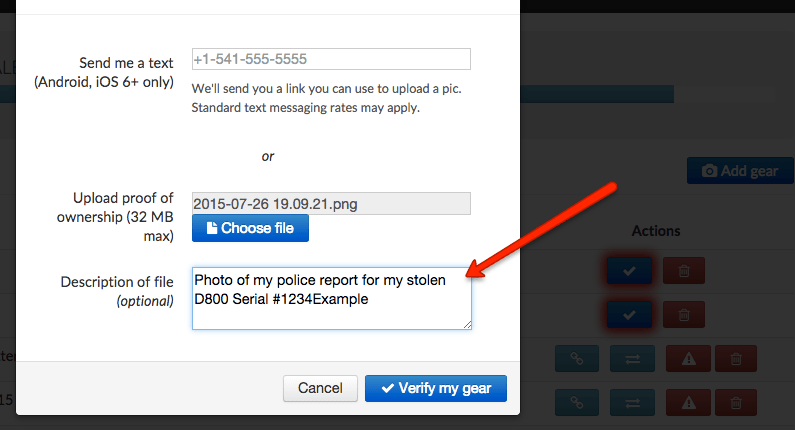Click the uploaded file name field
Screen dimensions: 795x430
pos(331,204)
